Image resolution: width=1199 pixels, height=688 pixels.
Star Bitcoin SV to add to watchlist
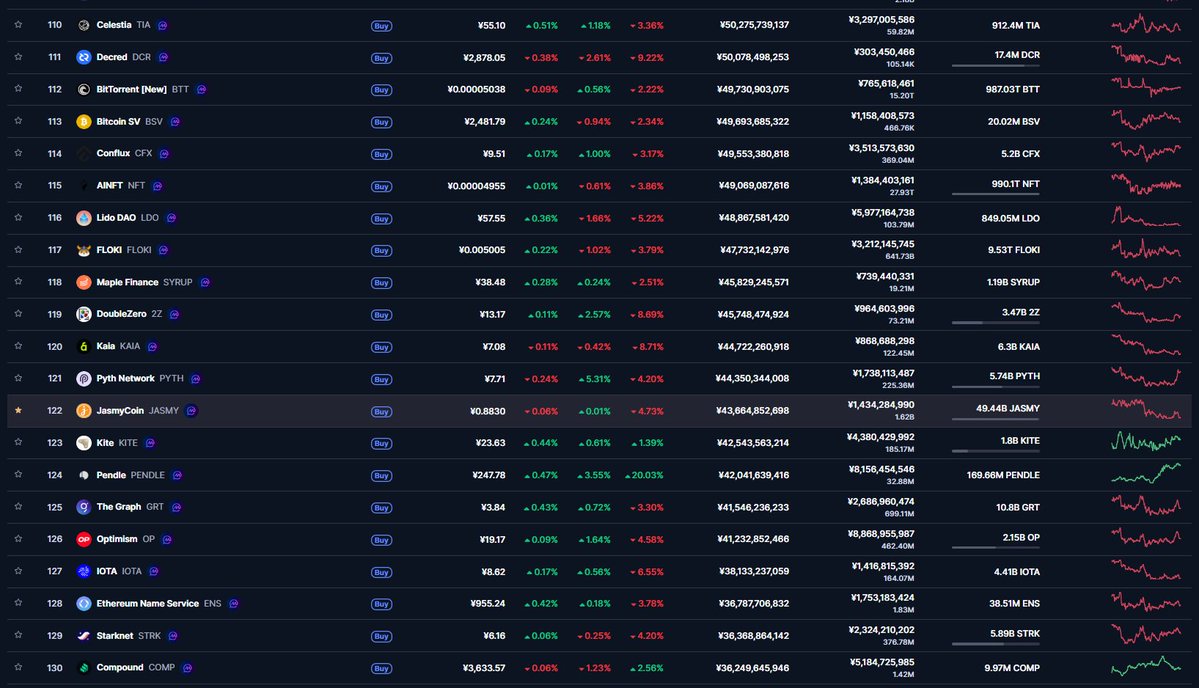(x=18, y=121)
